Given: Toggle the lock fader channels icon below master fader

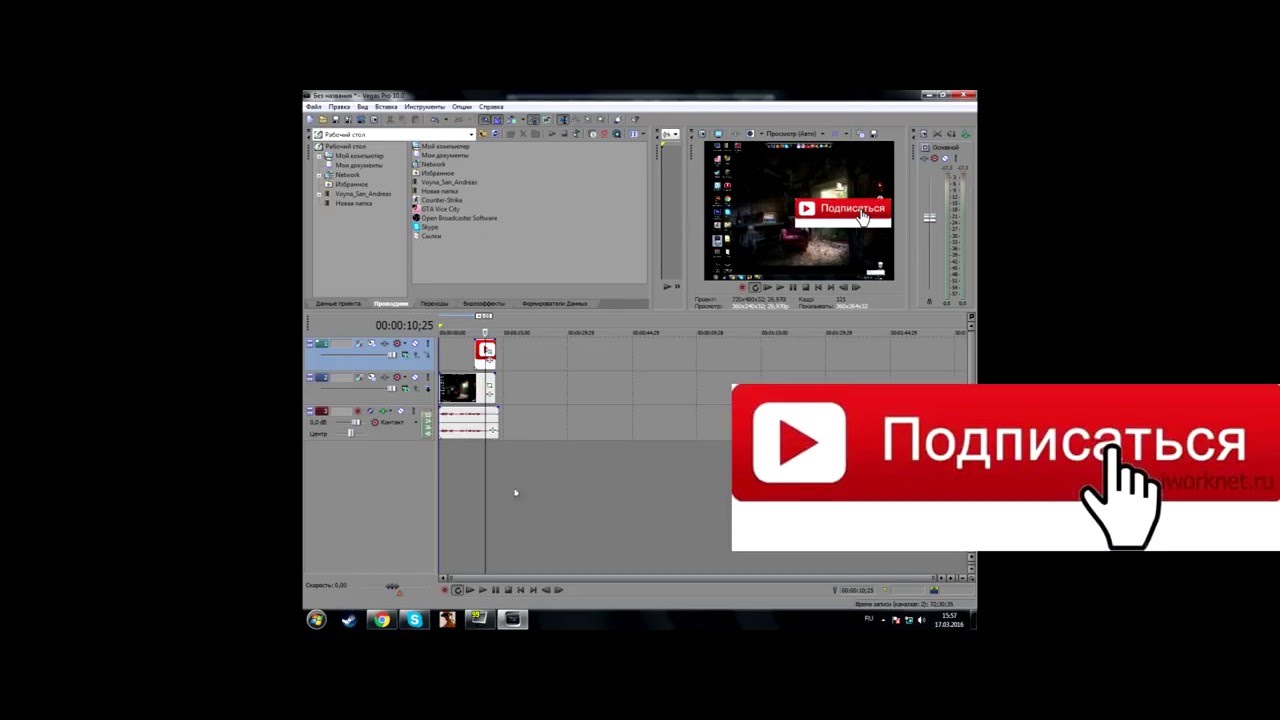Looking at the screenshot, I should [930, 301].
